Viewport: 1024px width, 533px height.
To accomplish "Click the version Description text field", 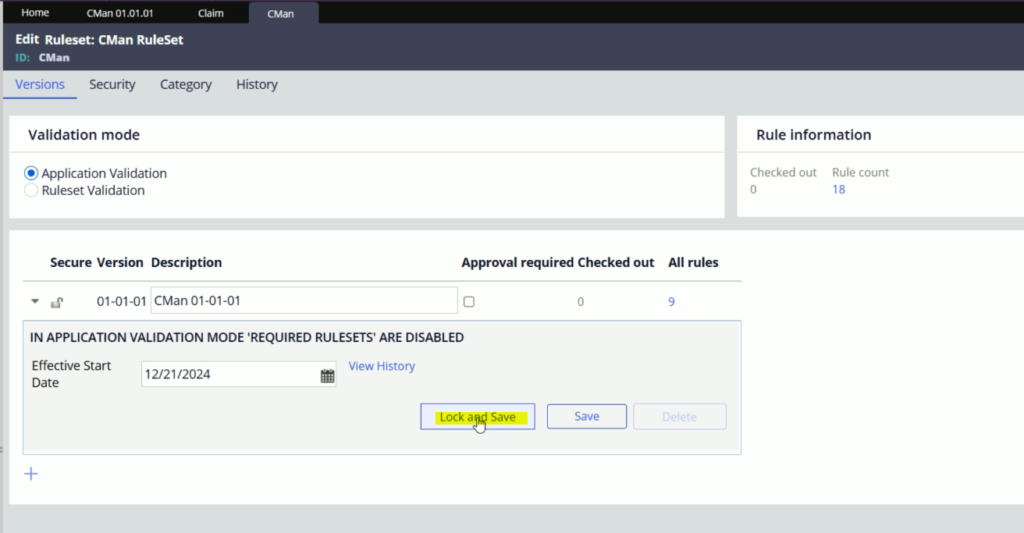I will (304, 300).
